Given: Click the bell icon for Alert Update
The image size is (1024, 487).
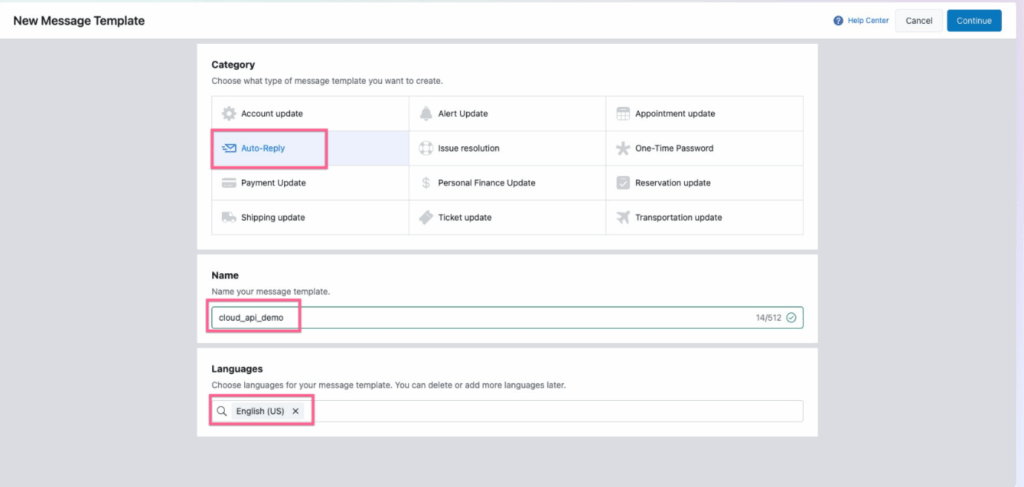Looking at the screenshot, I should [x=426, y=114].
